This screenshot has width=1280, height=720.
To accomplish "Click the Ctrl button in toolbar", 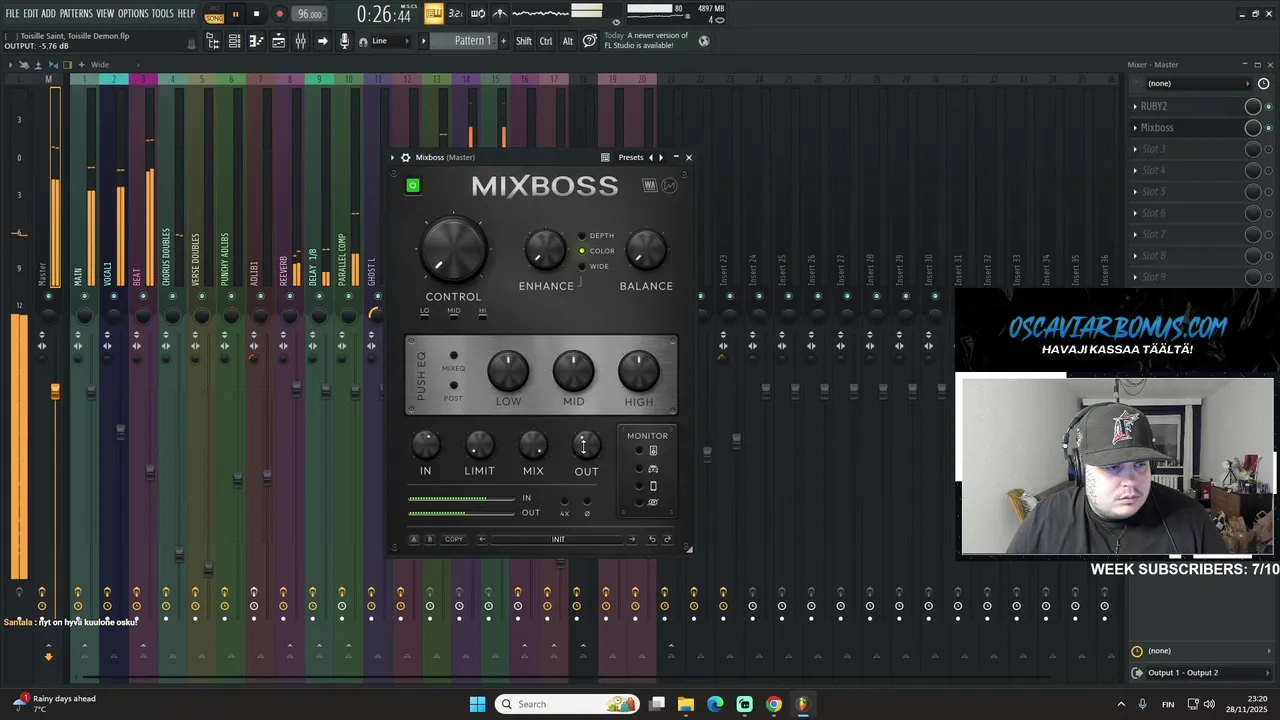I will (x=546, y=41).
